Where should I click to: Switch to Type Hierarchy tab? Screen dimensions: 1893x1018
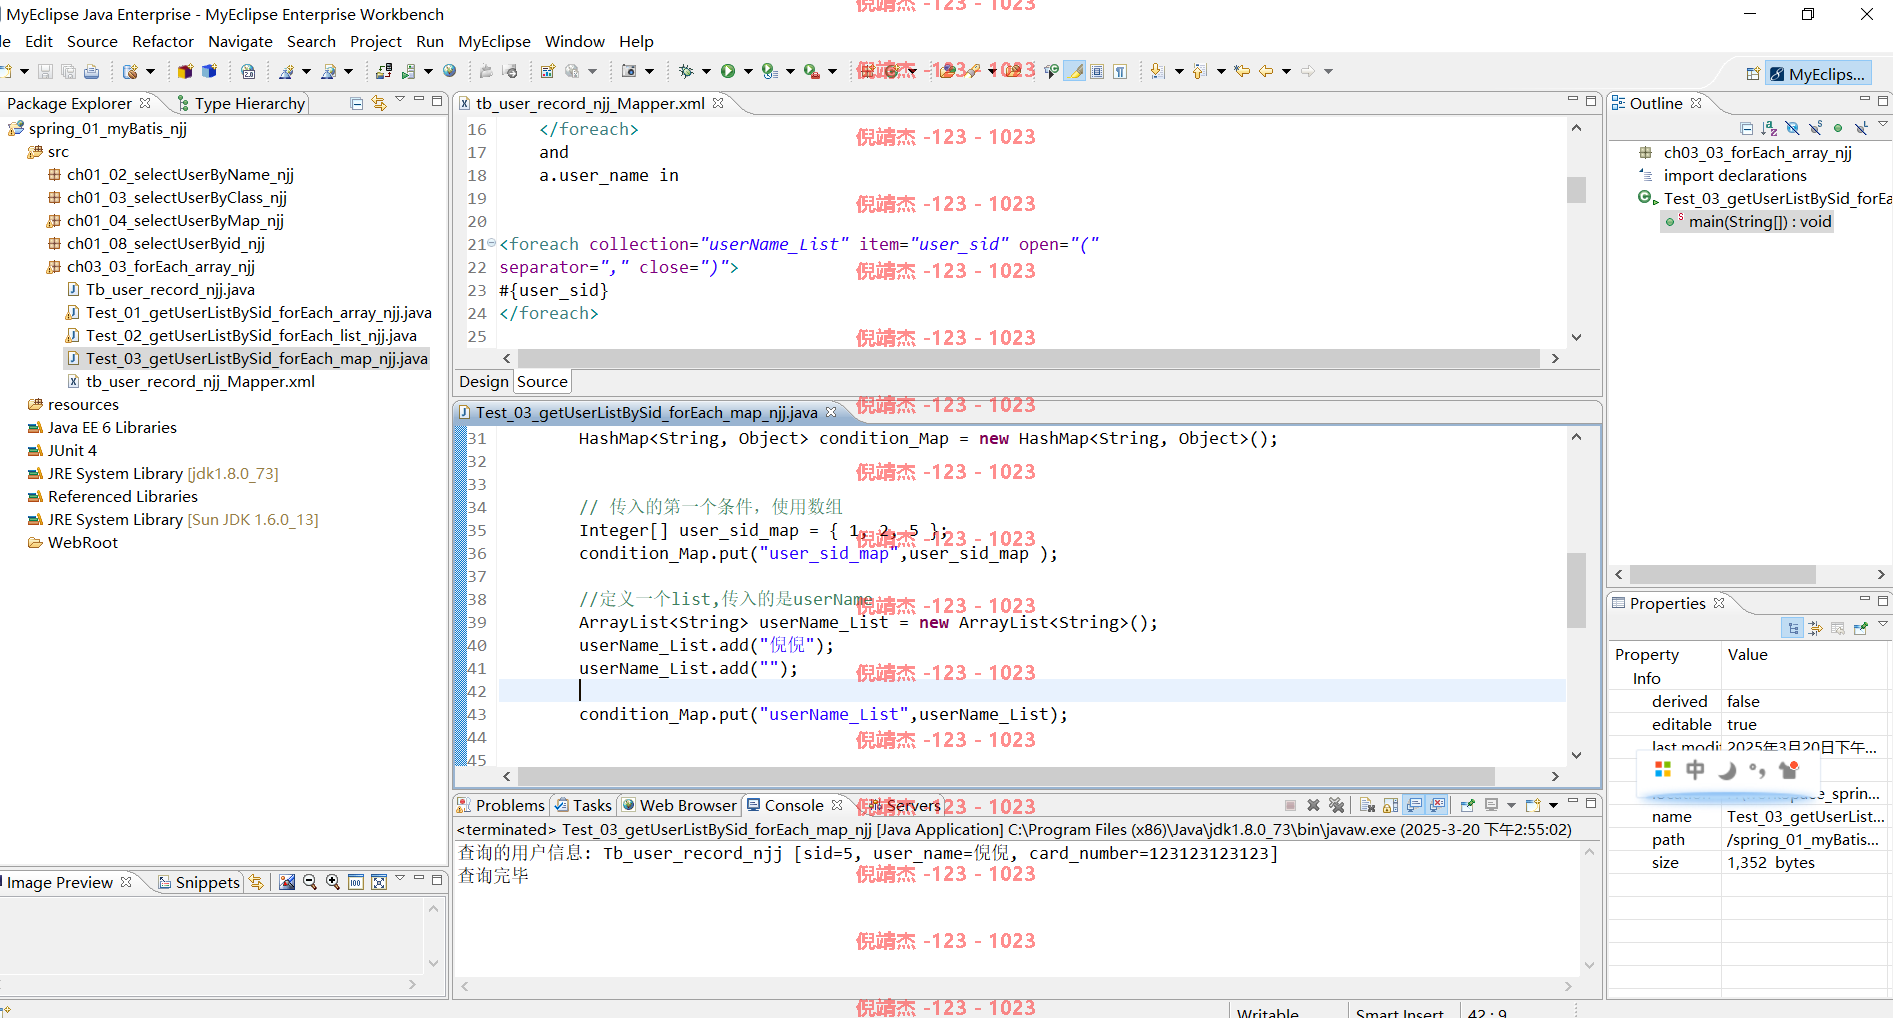(240, 103)
